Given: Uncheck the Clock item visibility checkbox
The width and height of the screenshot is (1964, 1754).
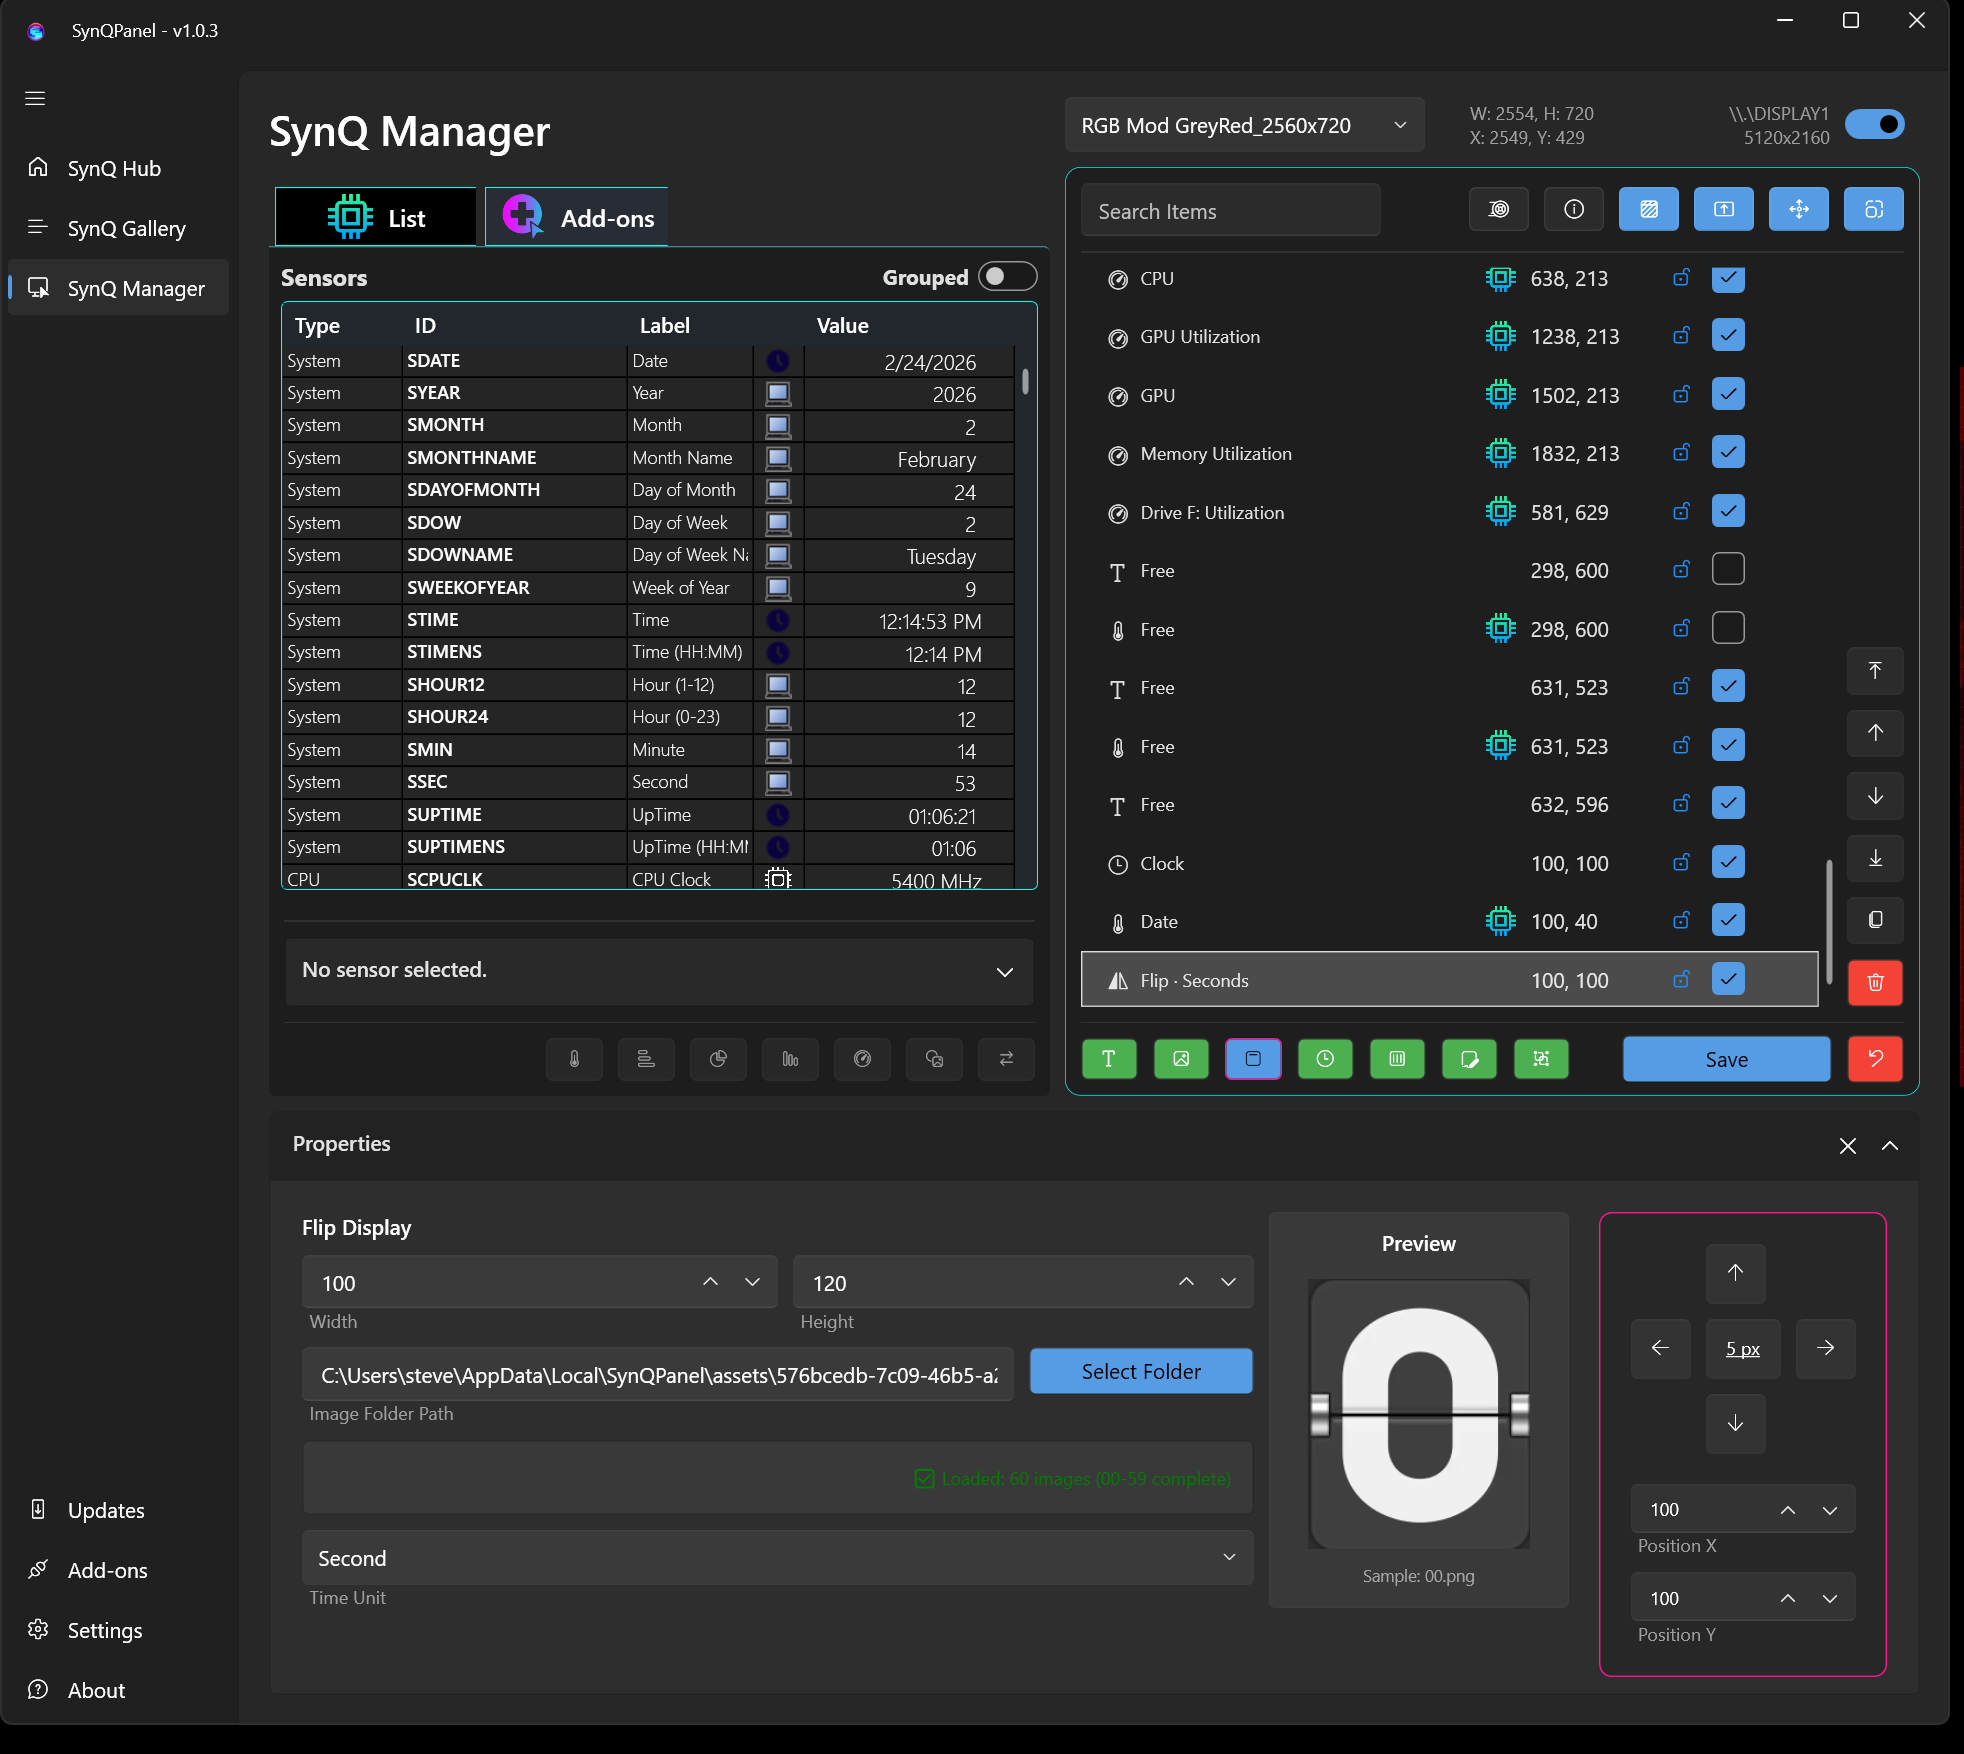Looking at the screenshot, I should (x=1728, y=862).
